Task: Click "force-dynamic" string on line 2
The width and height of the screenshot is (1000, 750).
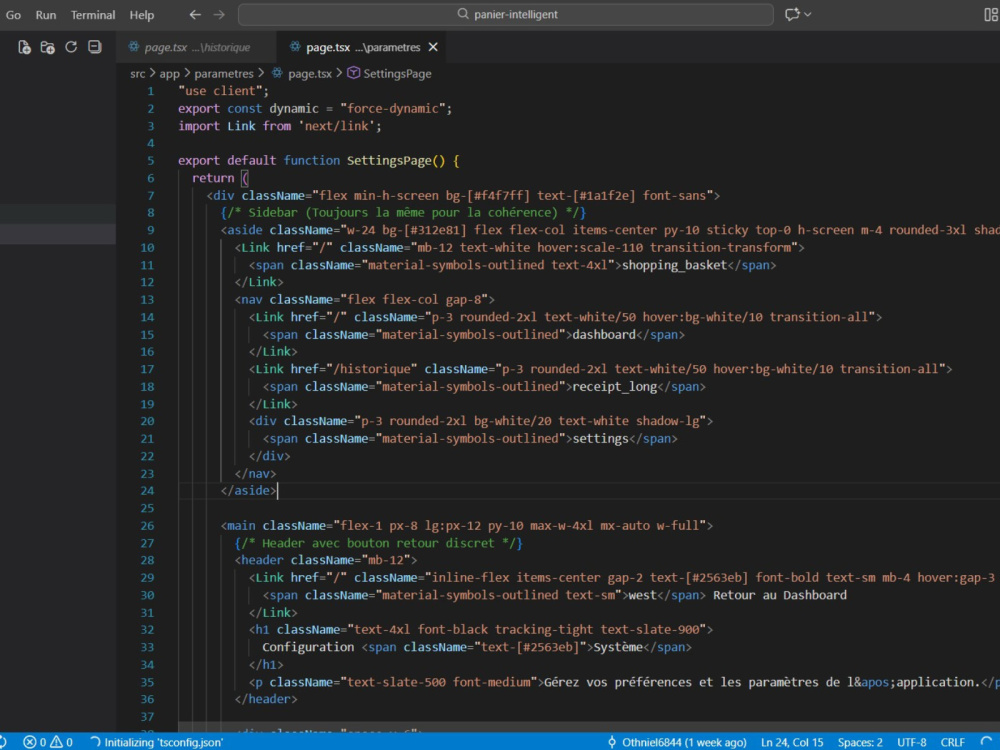Action: pyautogui.click(x=392, y=108)
